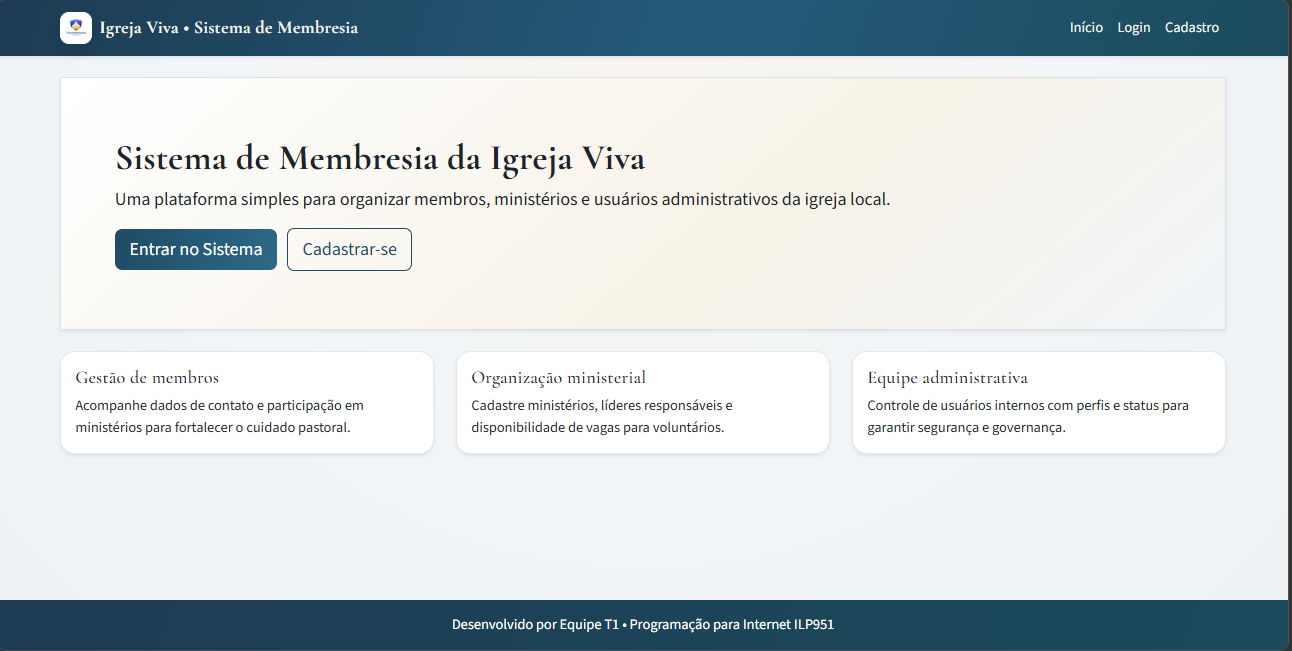Click the 'Acompanhe dados de contato' description
The height and width of the screenshot is (651, 1292).
219,416
